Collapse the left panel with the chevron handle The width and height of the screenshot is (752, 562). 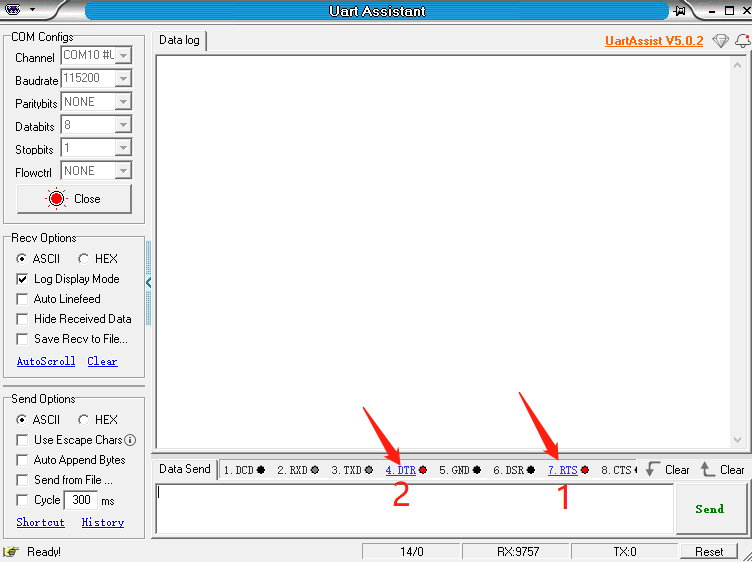(x=149, y=283)
